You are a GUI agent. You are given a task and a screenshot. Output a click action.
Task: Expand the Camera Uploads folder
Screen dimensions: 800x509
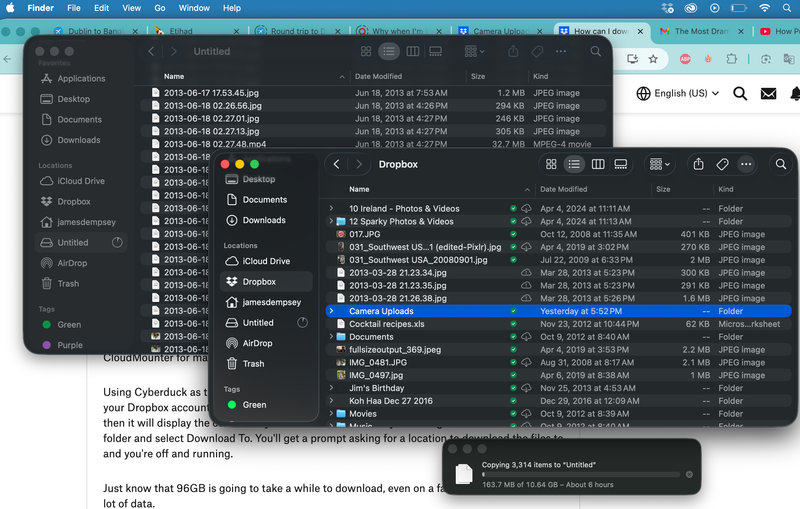point(331,311)
